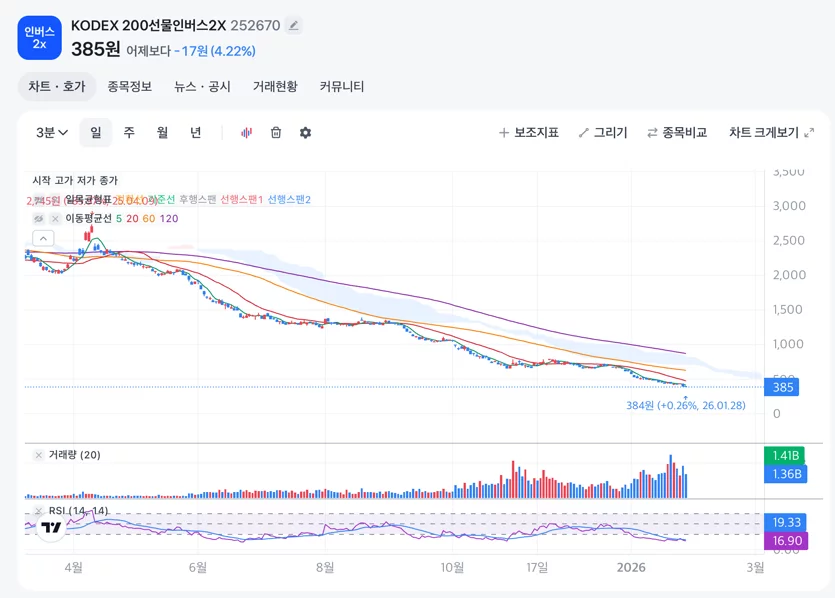
Task: Click the 이동평균선 indicator title
Action: 88,218
